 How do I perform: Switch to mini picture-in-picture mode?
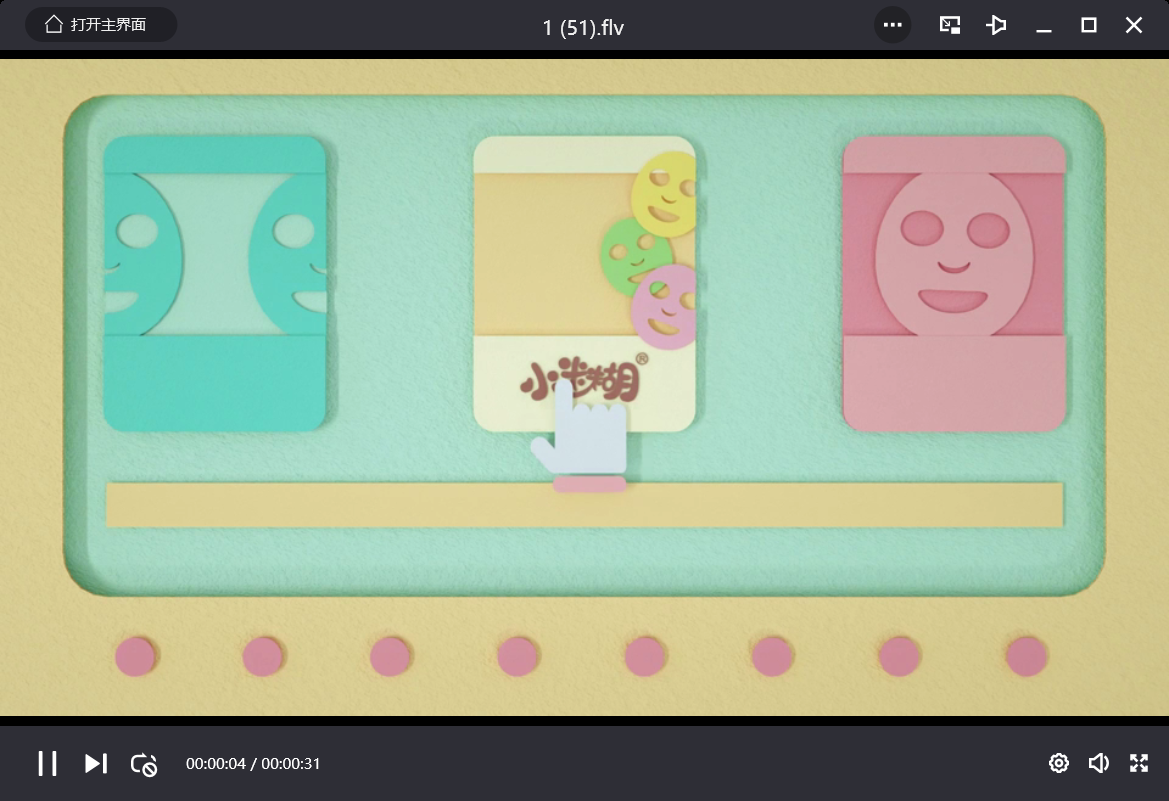coord(950,25)
